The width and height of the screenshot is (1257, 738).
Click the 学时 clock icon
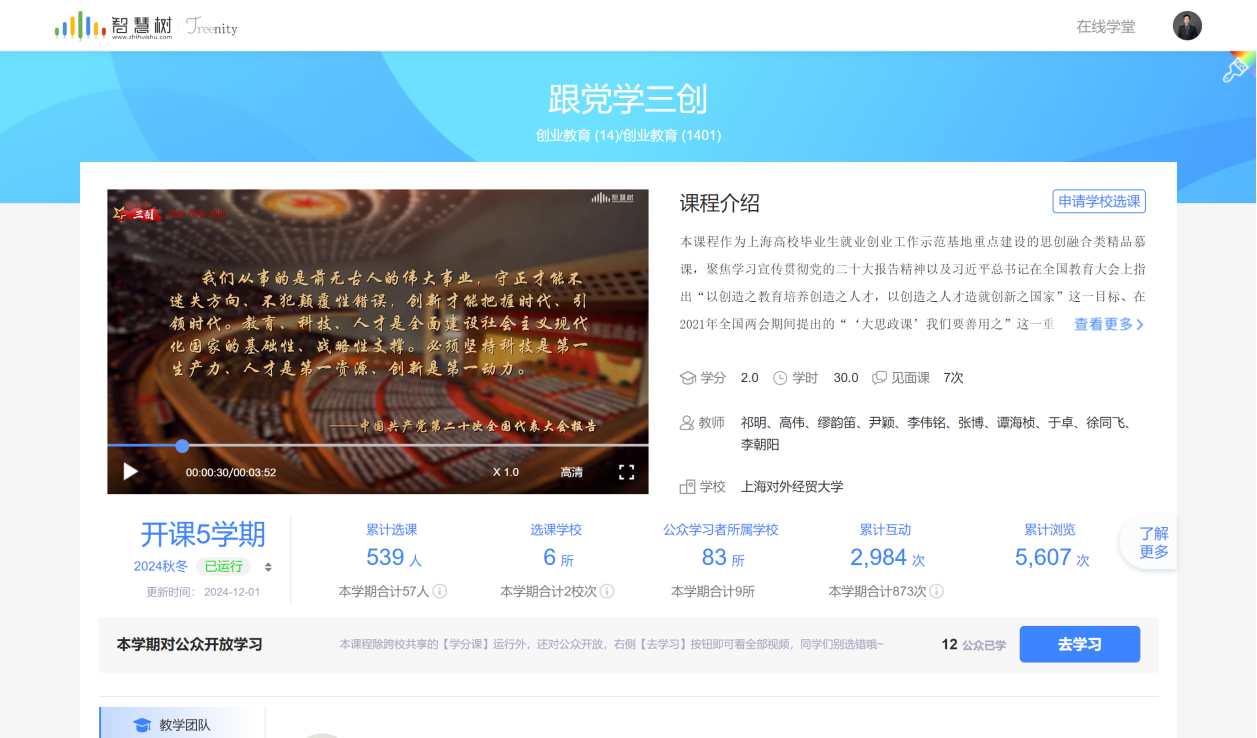coord(780,378)
